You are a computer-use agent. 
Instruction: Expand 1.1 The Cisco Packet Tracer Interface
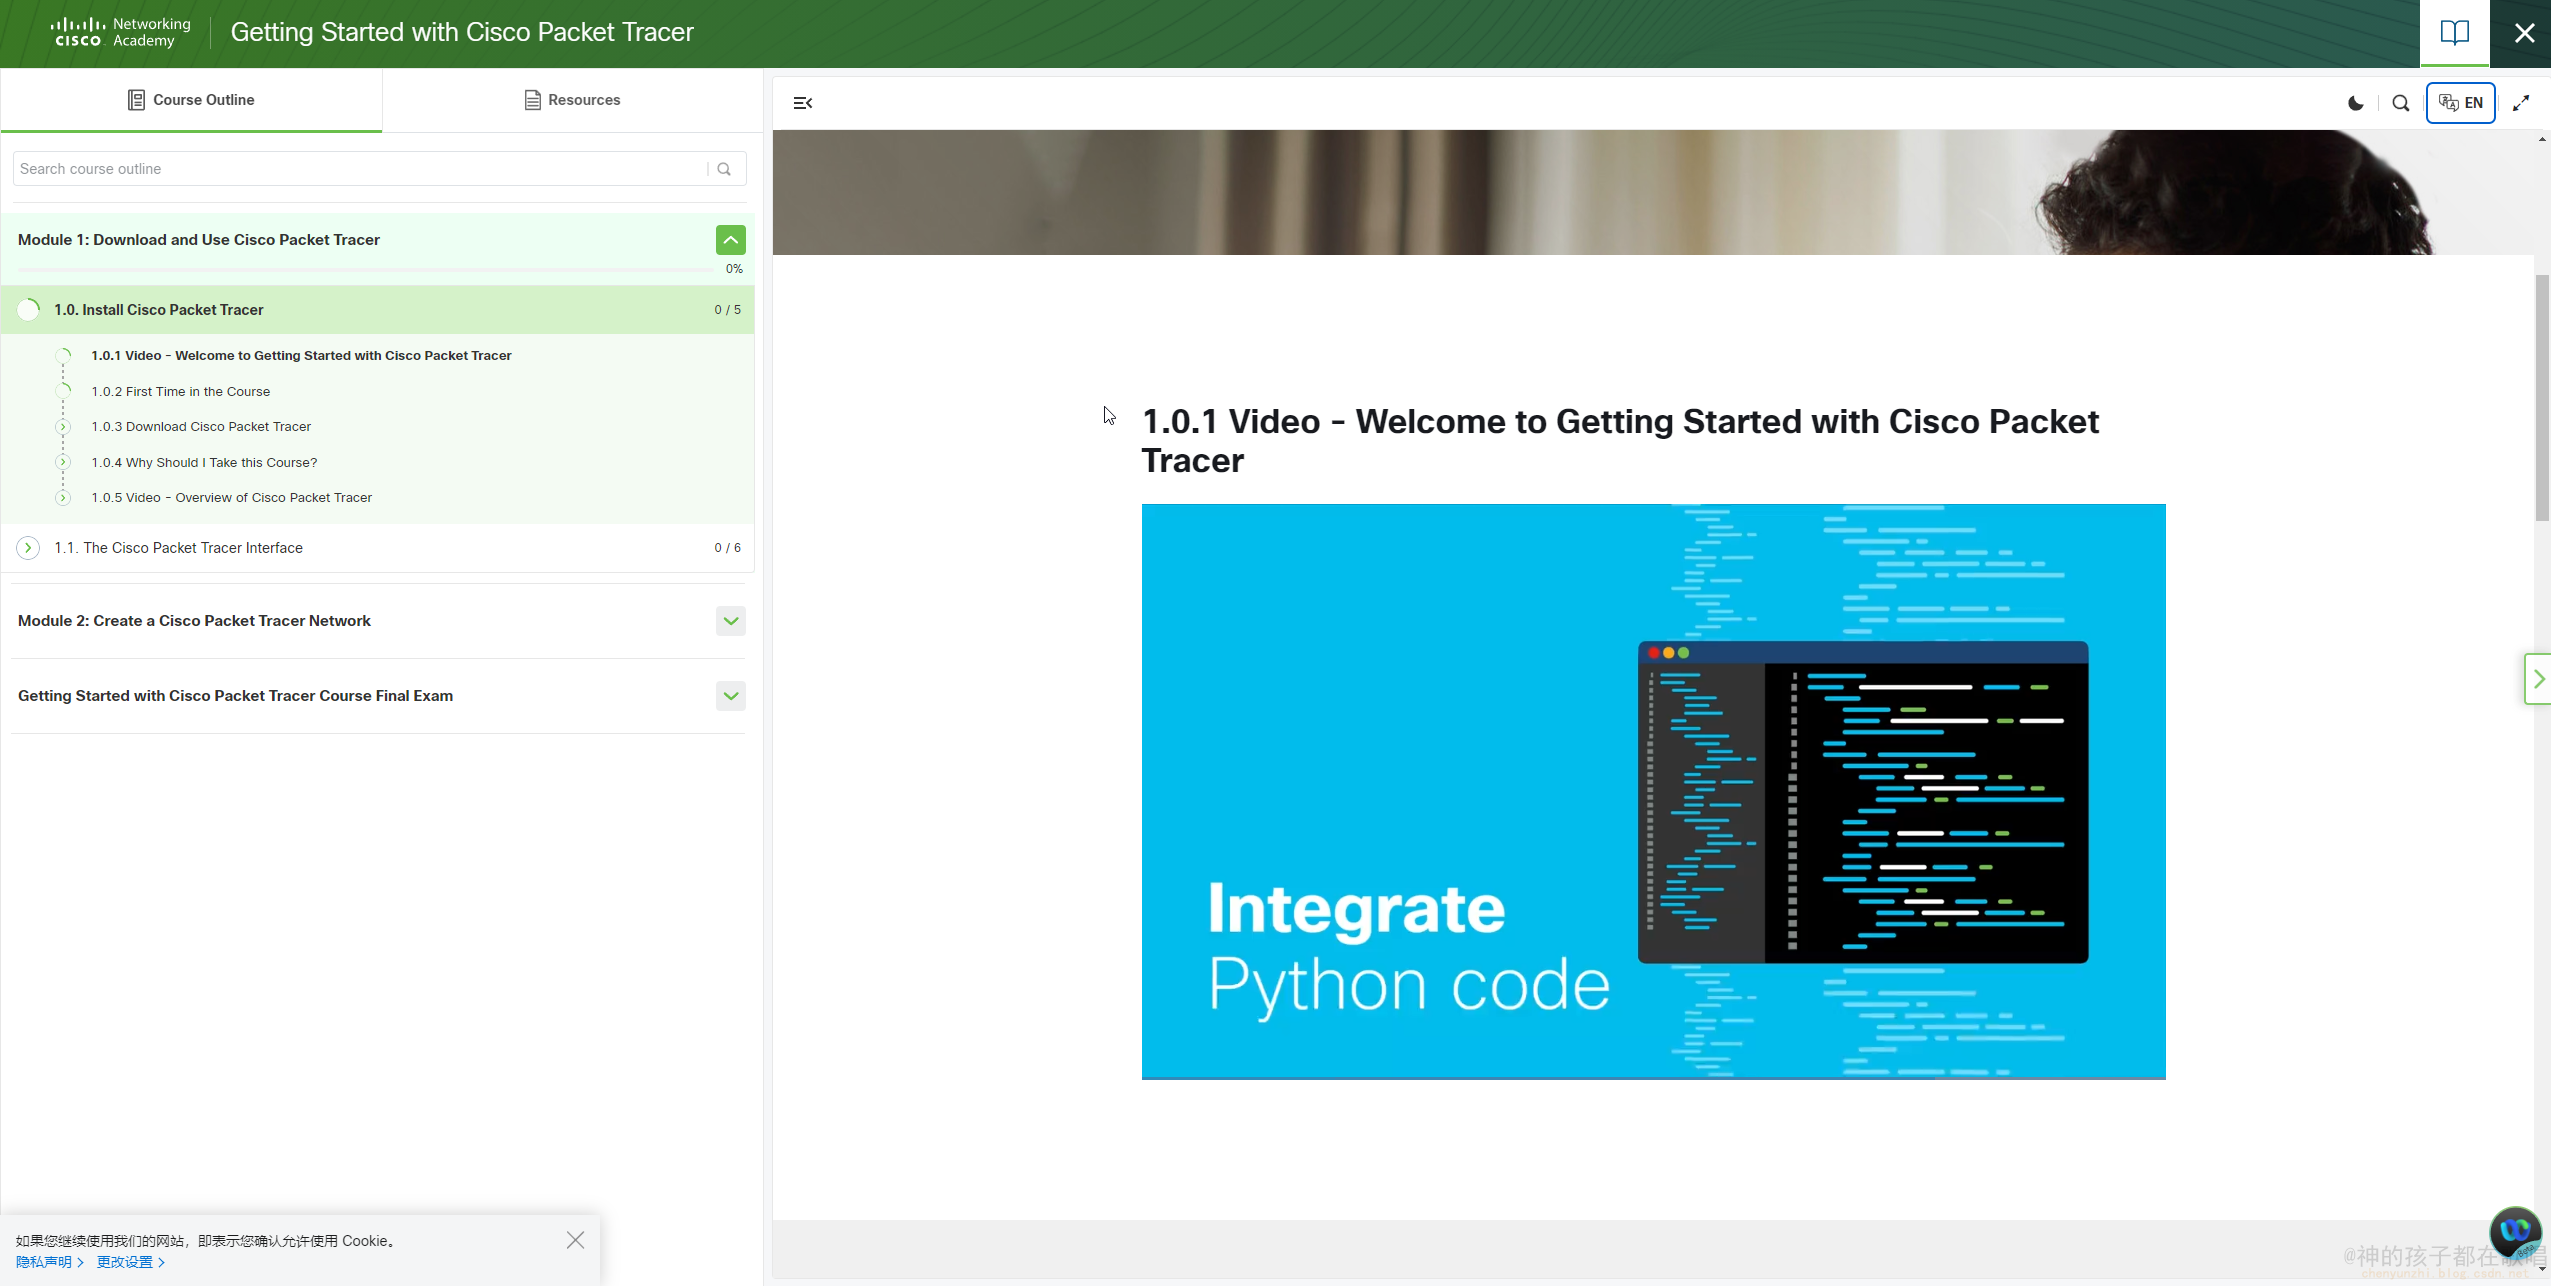point(179,548)
